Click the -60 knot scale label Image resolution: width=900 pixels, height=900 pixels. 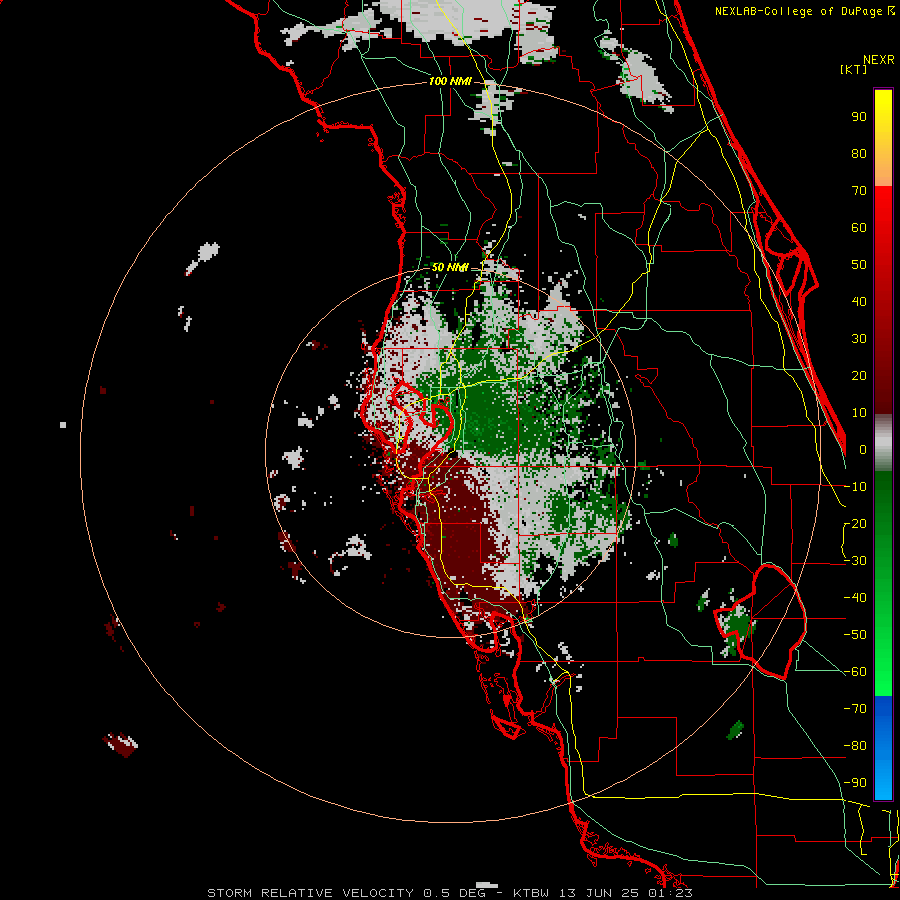855,672
